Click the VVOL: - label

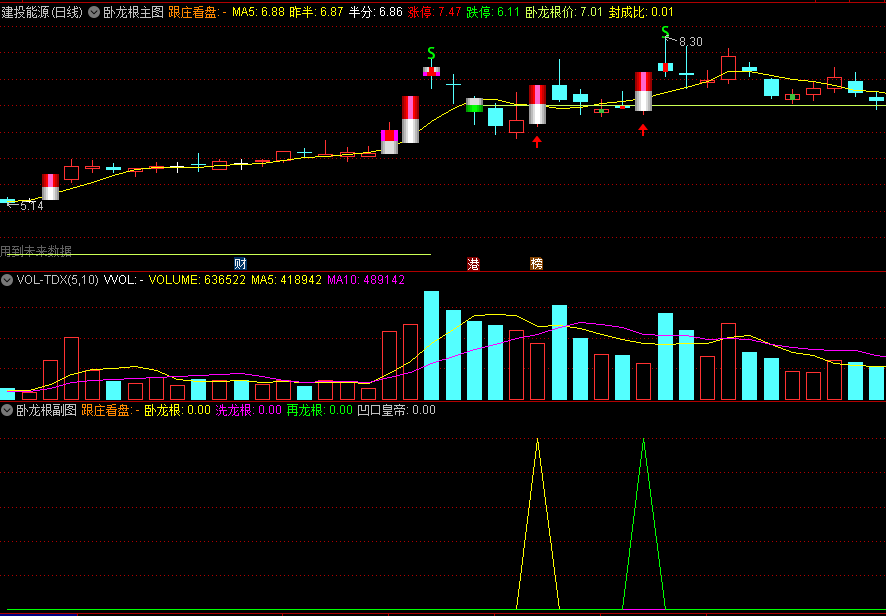tap(124, 280)
